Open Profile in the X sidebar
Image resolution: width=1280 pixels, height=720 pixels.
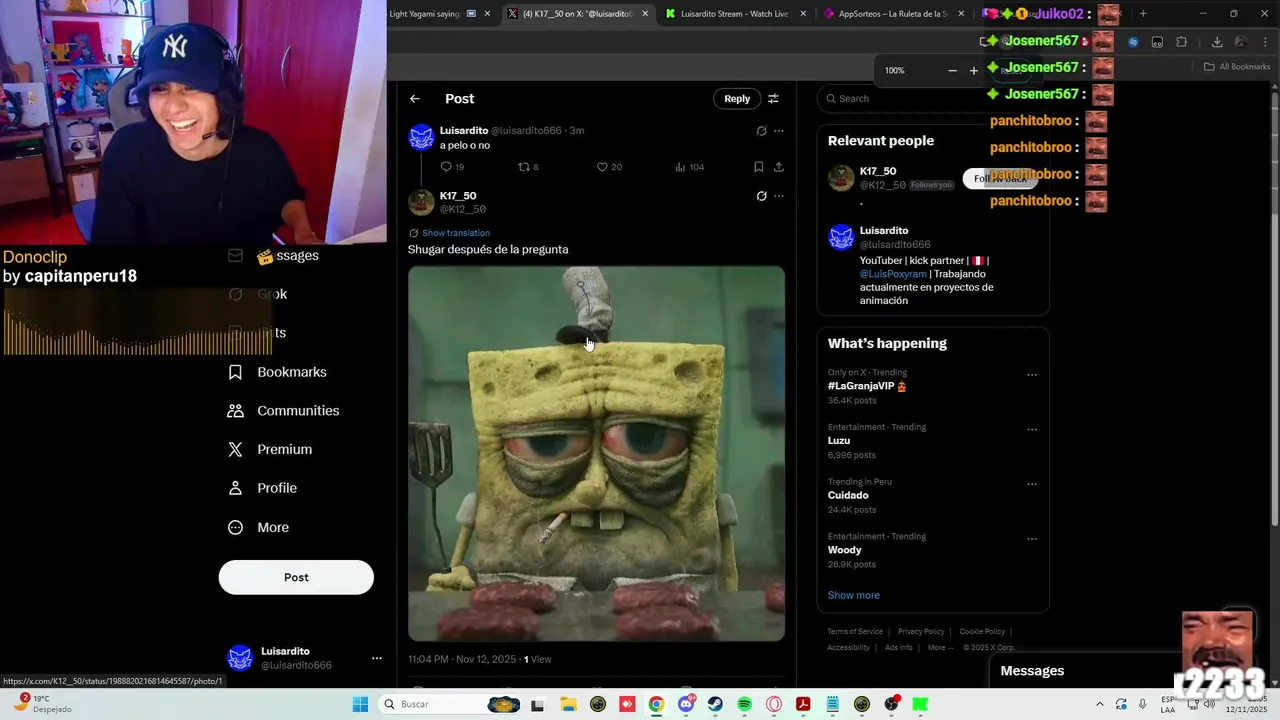click(x=263, y=488)
